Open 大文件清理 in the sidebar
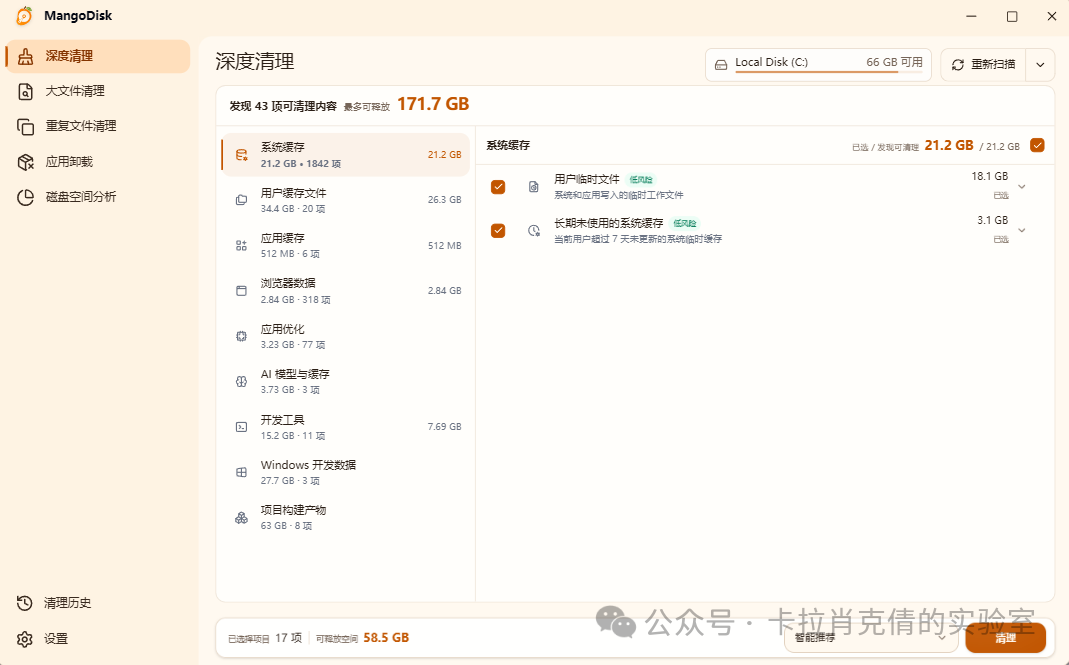 tap(98, 91)
